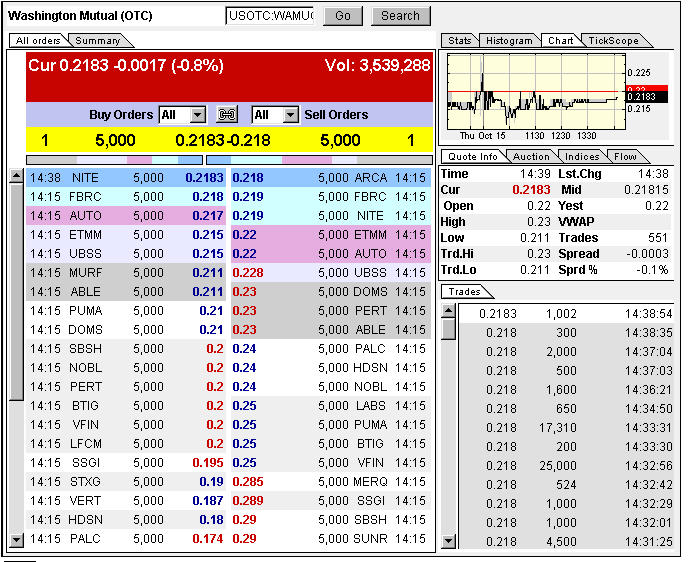This screenshot has width=688, height=562.
Task: Click the order book scroll-up arrow
Action: pyautogui.click(x=16, y=176)
